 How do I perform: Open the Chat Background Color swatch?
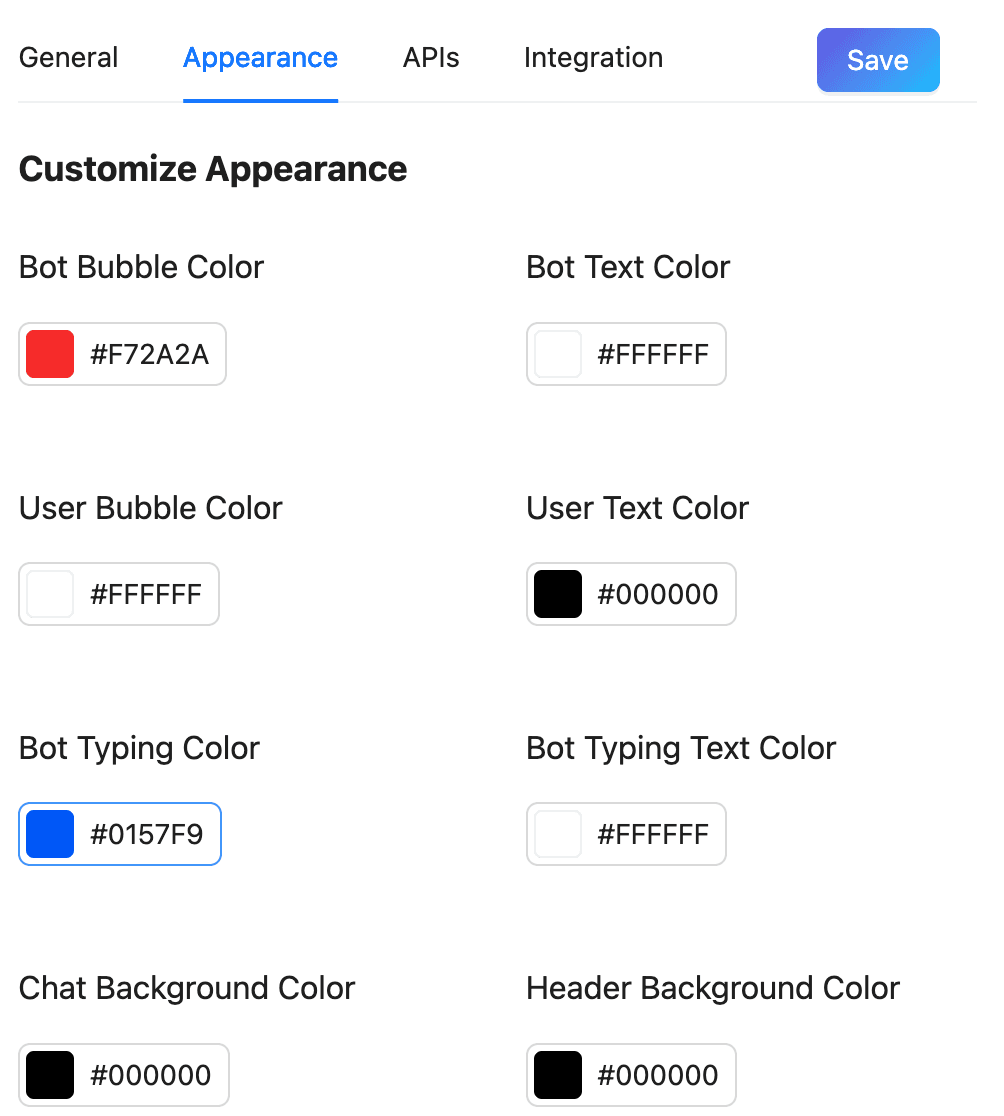pos(50,1075)
